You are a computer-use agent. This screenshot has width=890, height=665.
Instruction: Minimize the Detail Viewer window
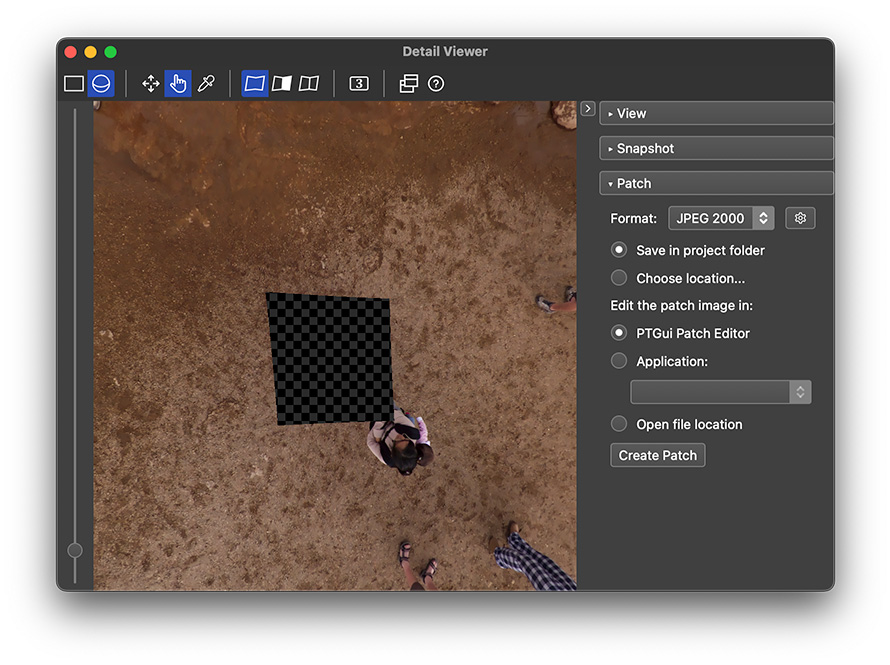click(x=91, y=52)
